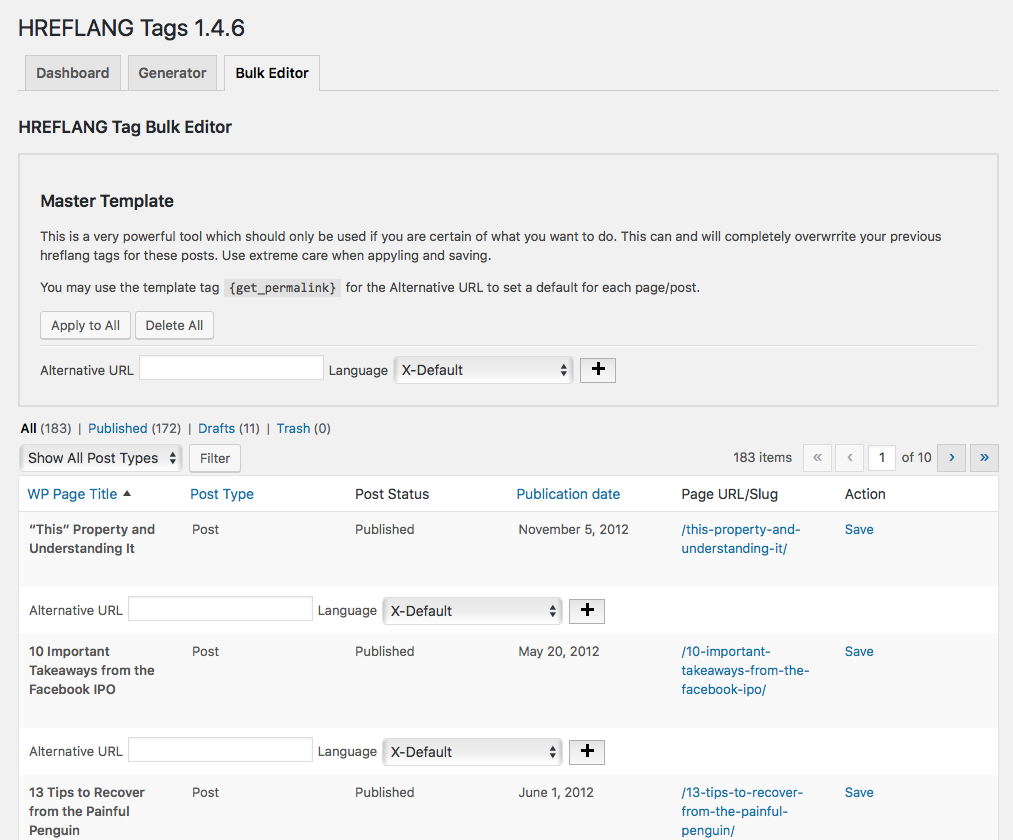Jump to last page of results
The image size is (1013, 840).
984,457
